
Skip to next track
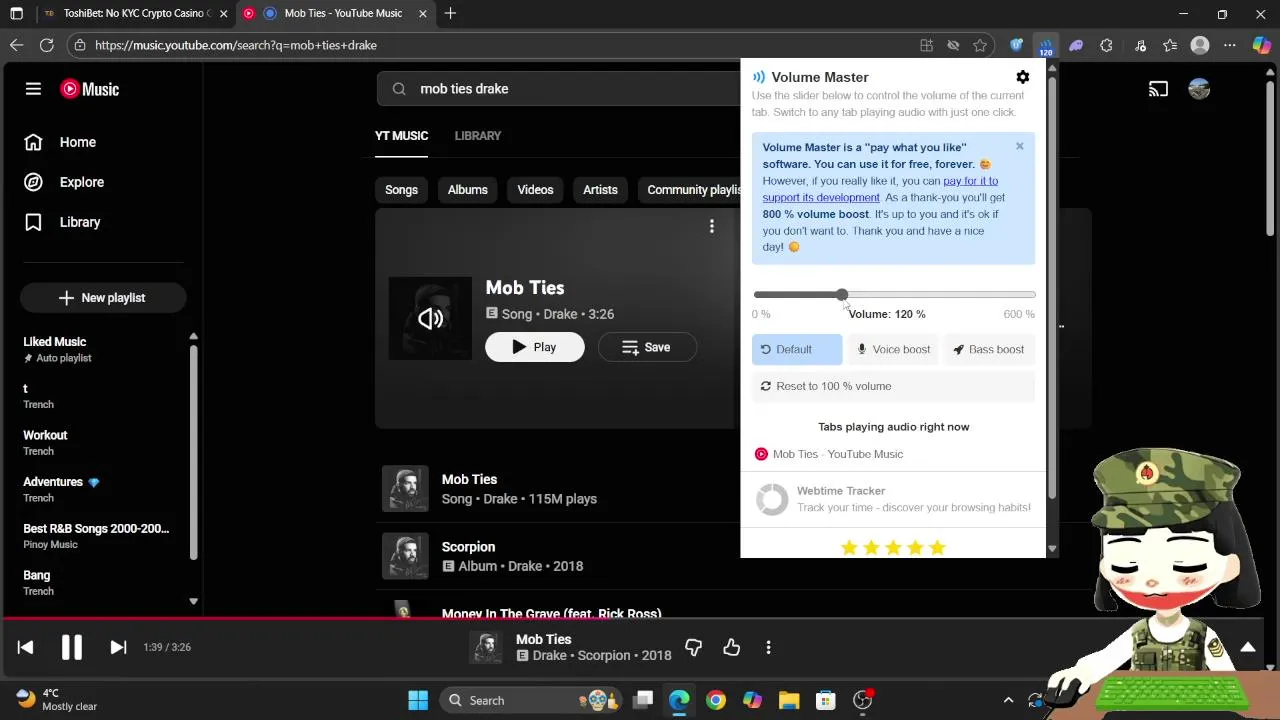click(x=118, y=647)
